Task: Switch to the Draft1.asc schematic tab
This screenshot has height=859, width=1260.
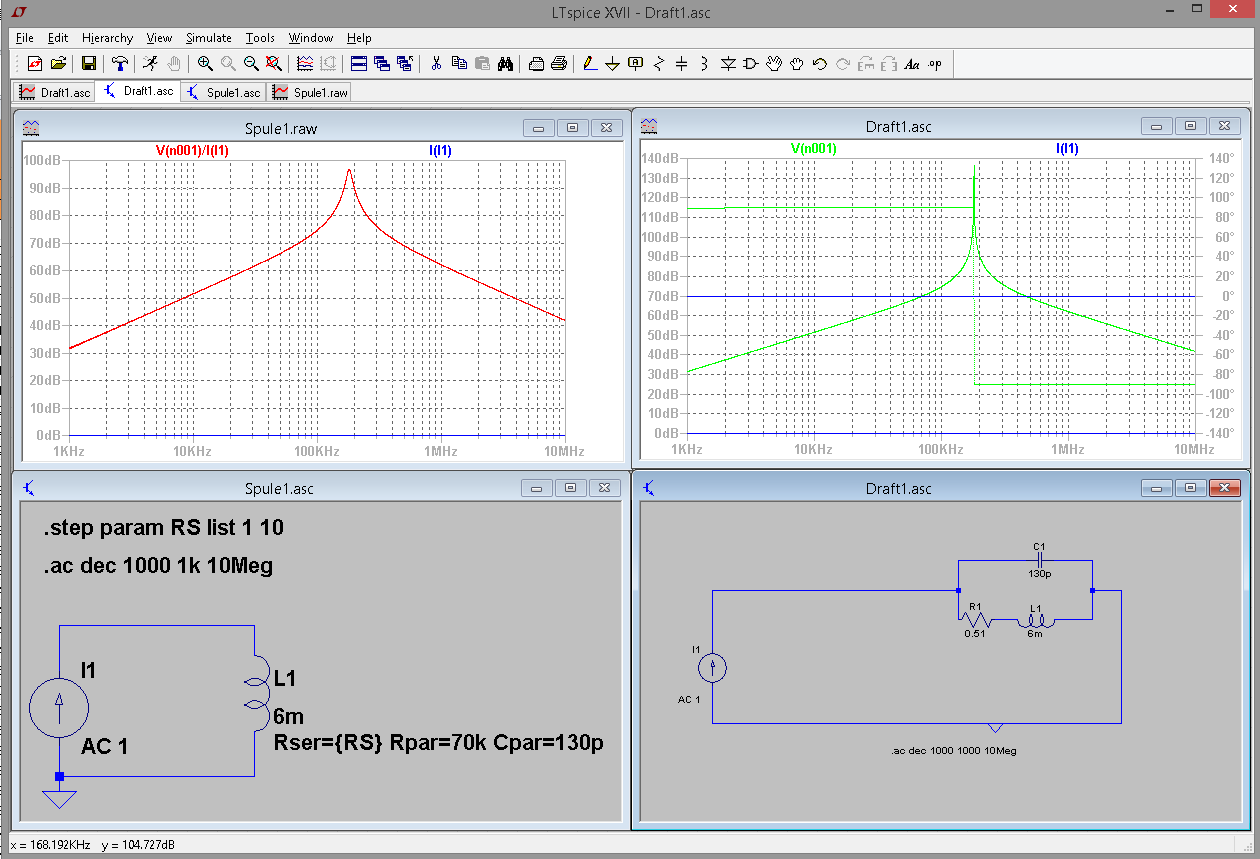Action: coord(138,91)
